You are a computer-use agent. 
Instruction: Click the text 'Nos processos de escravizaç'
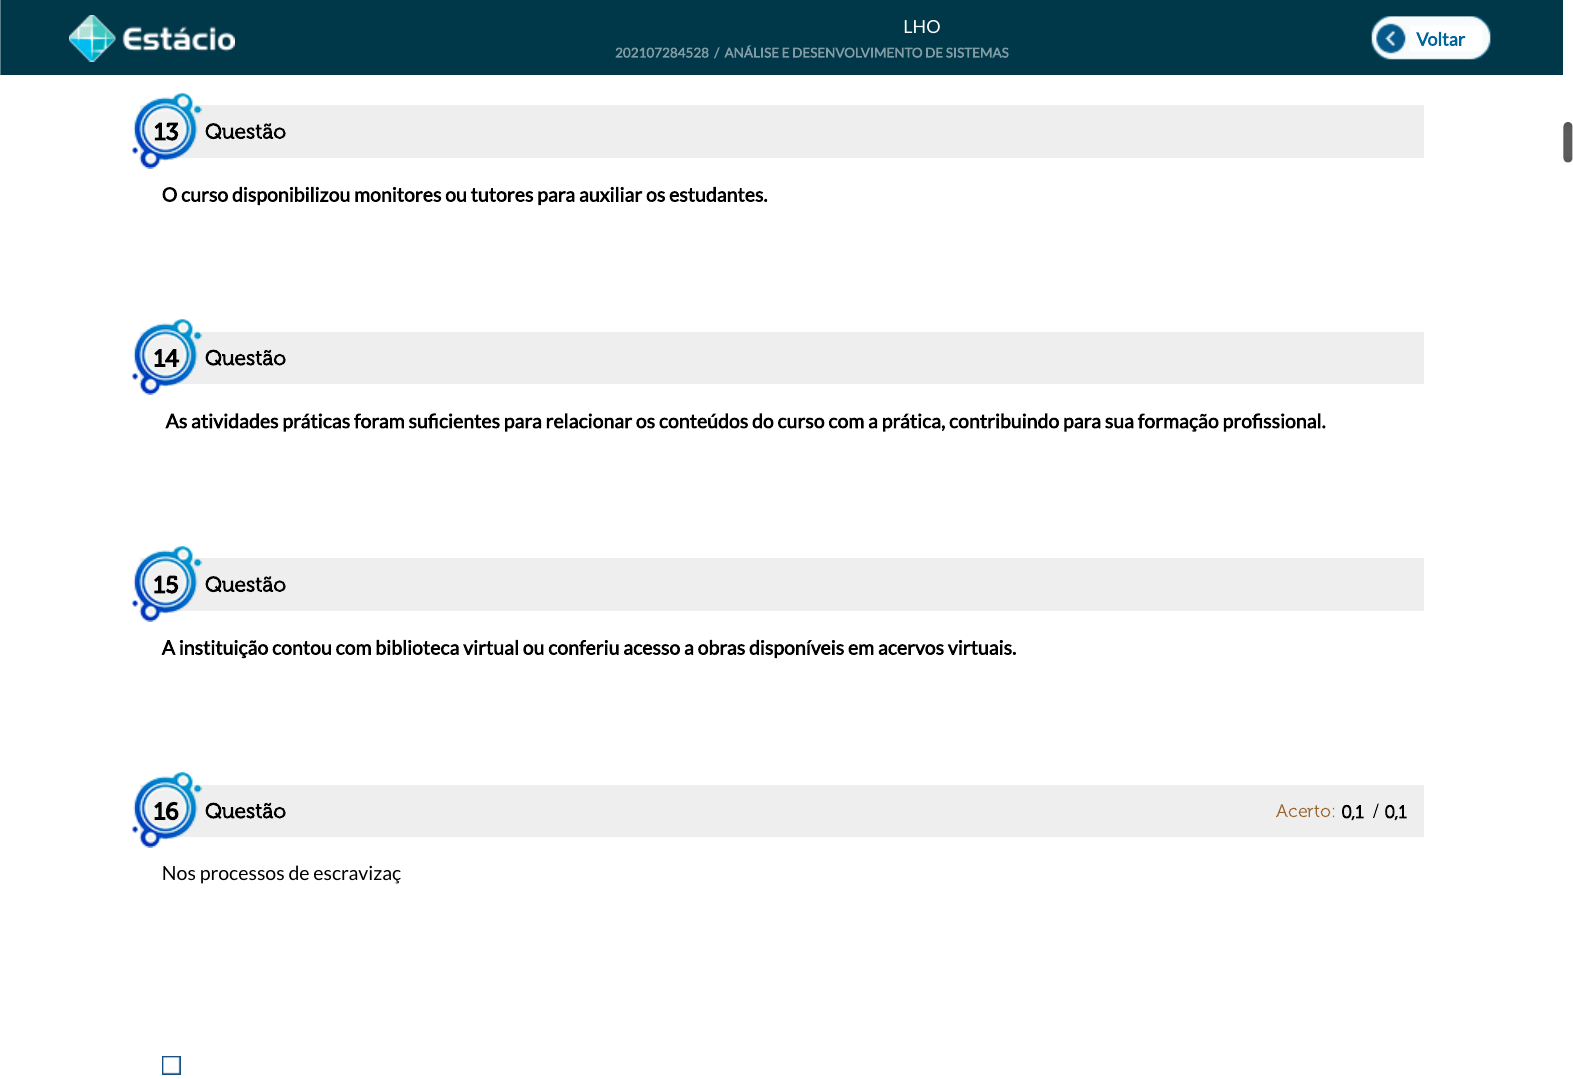coord(281,874)
